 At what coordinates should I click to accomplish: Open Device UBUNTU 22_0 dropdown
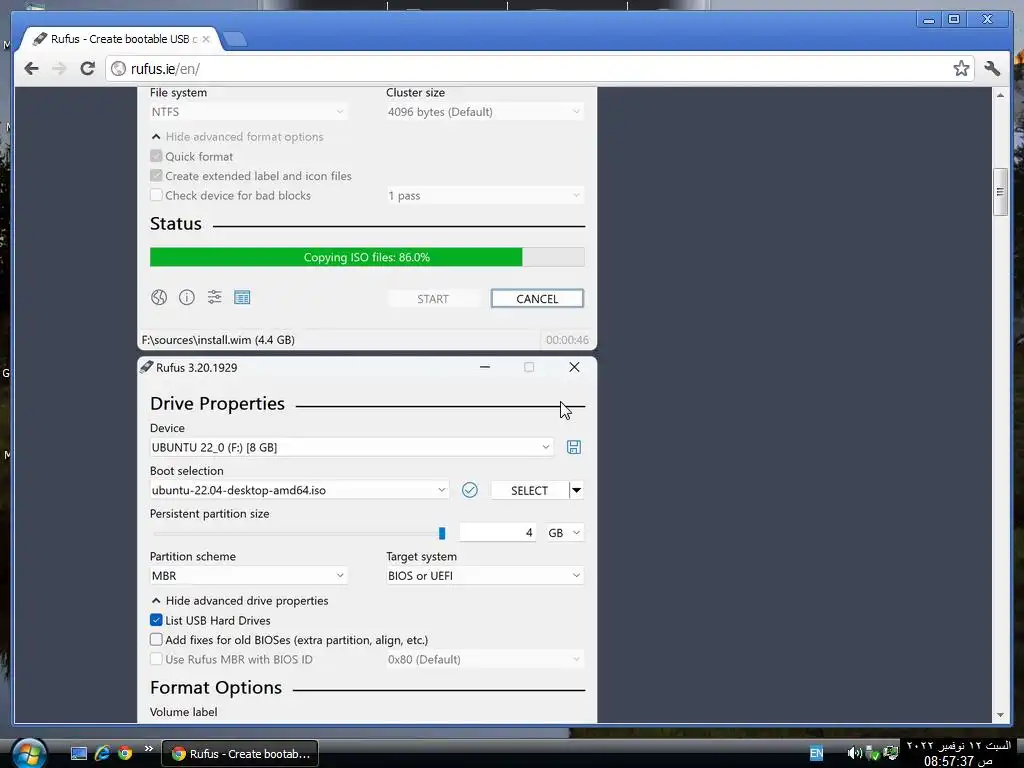click(x=351, y=447)
